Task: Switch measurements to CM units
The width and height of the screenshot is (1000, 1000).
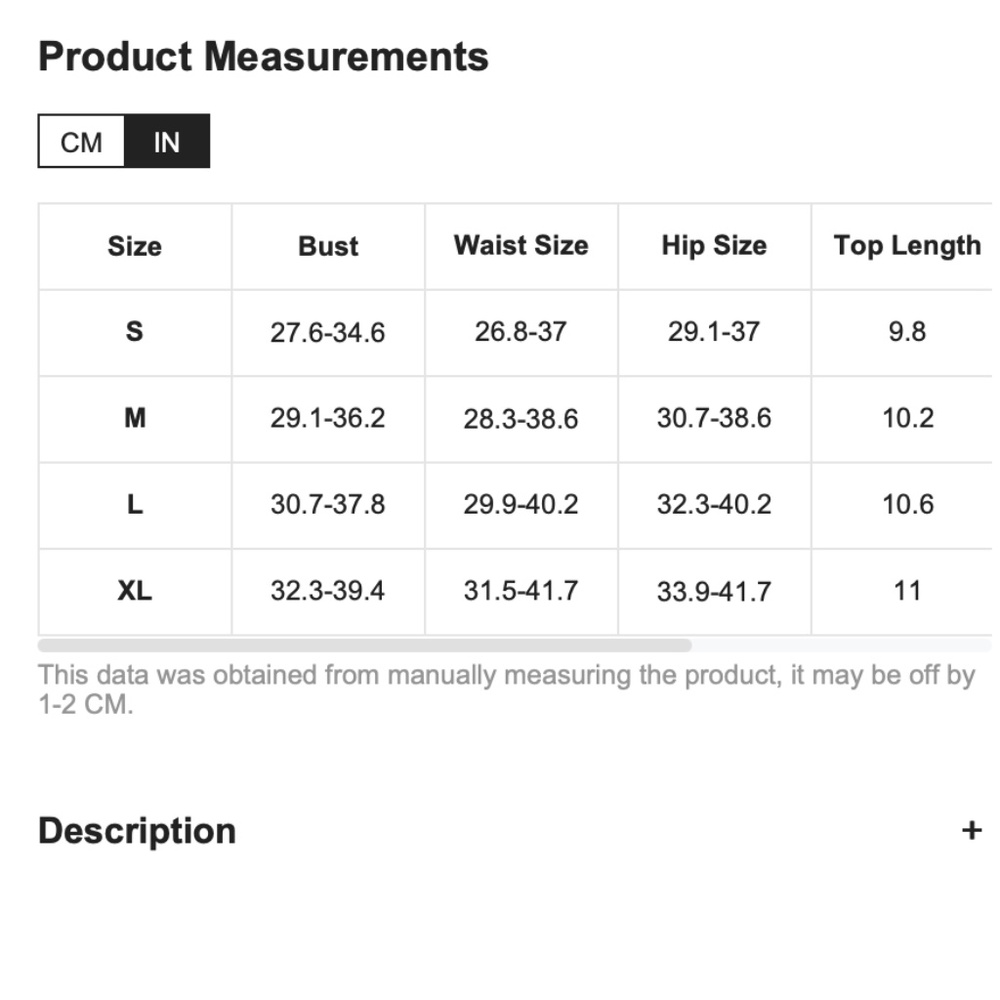Action: coord(82,142)
